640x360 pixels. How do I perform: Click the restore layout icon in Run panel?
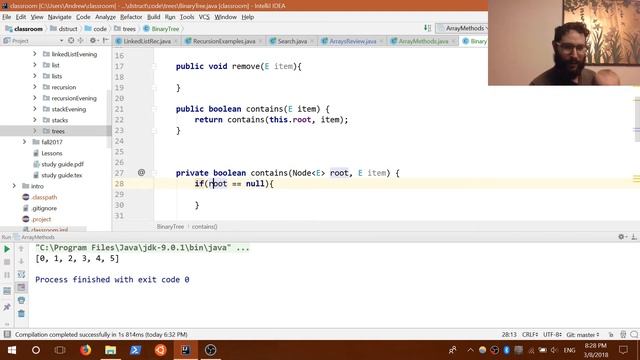[x=7, y=291]
